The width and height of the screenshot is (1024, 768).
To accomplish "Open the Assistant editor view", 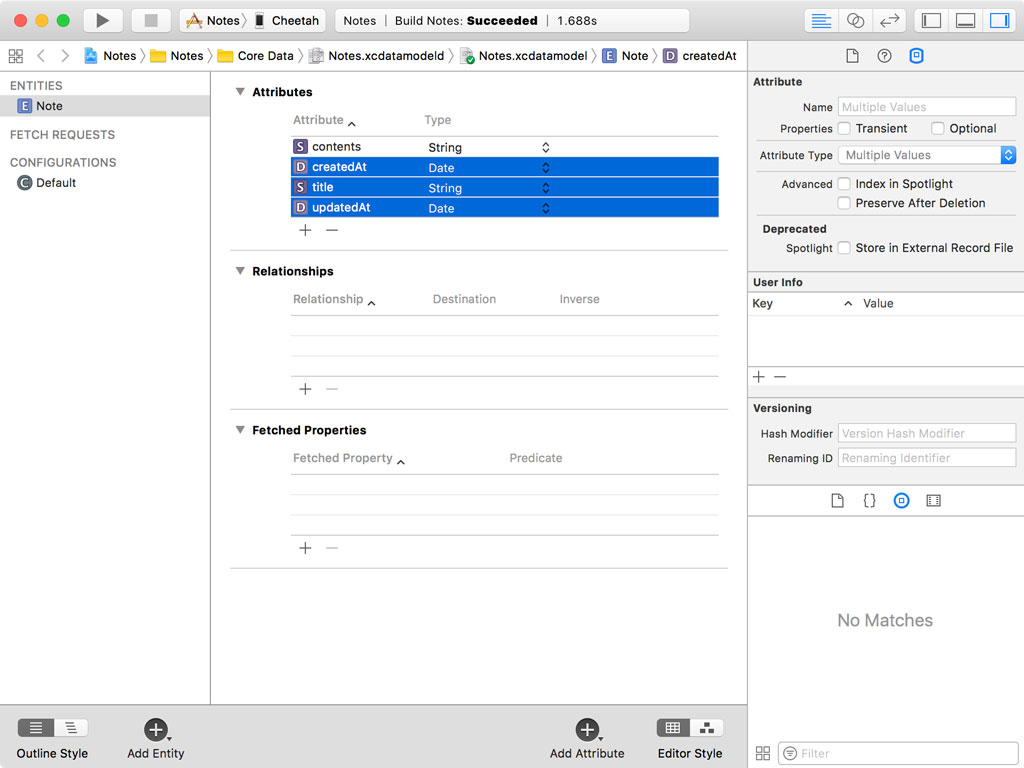I will (x=855, y=20).
